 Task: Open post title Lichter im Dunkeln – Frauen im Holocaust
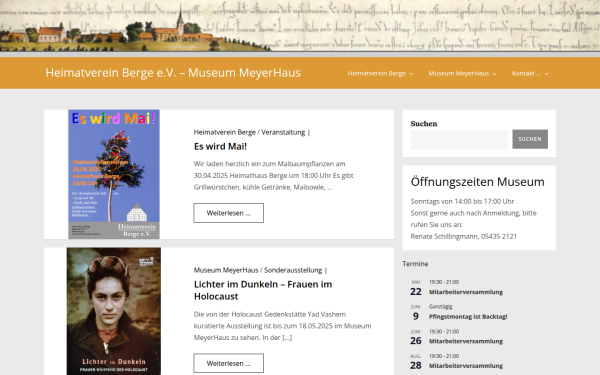[263, 290]
